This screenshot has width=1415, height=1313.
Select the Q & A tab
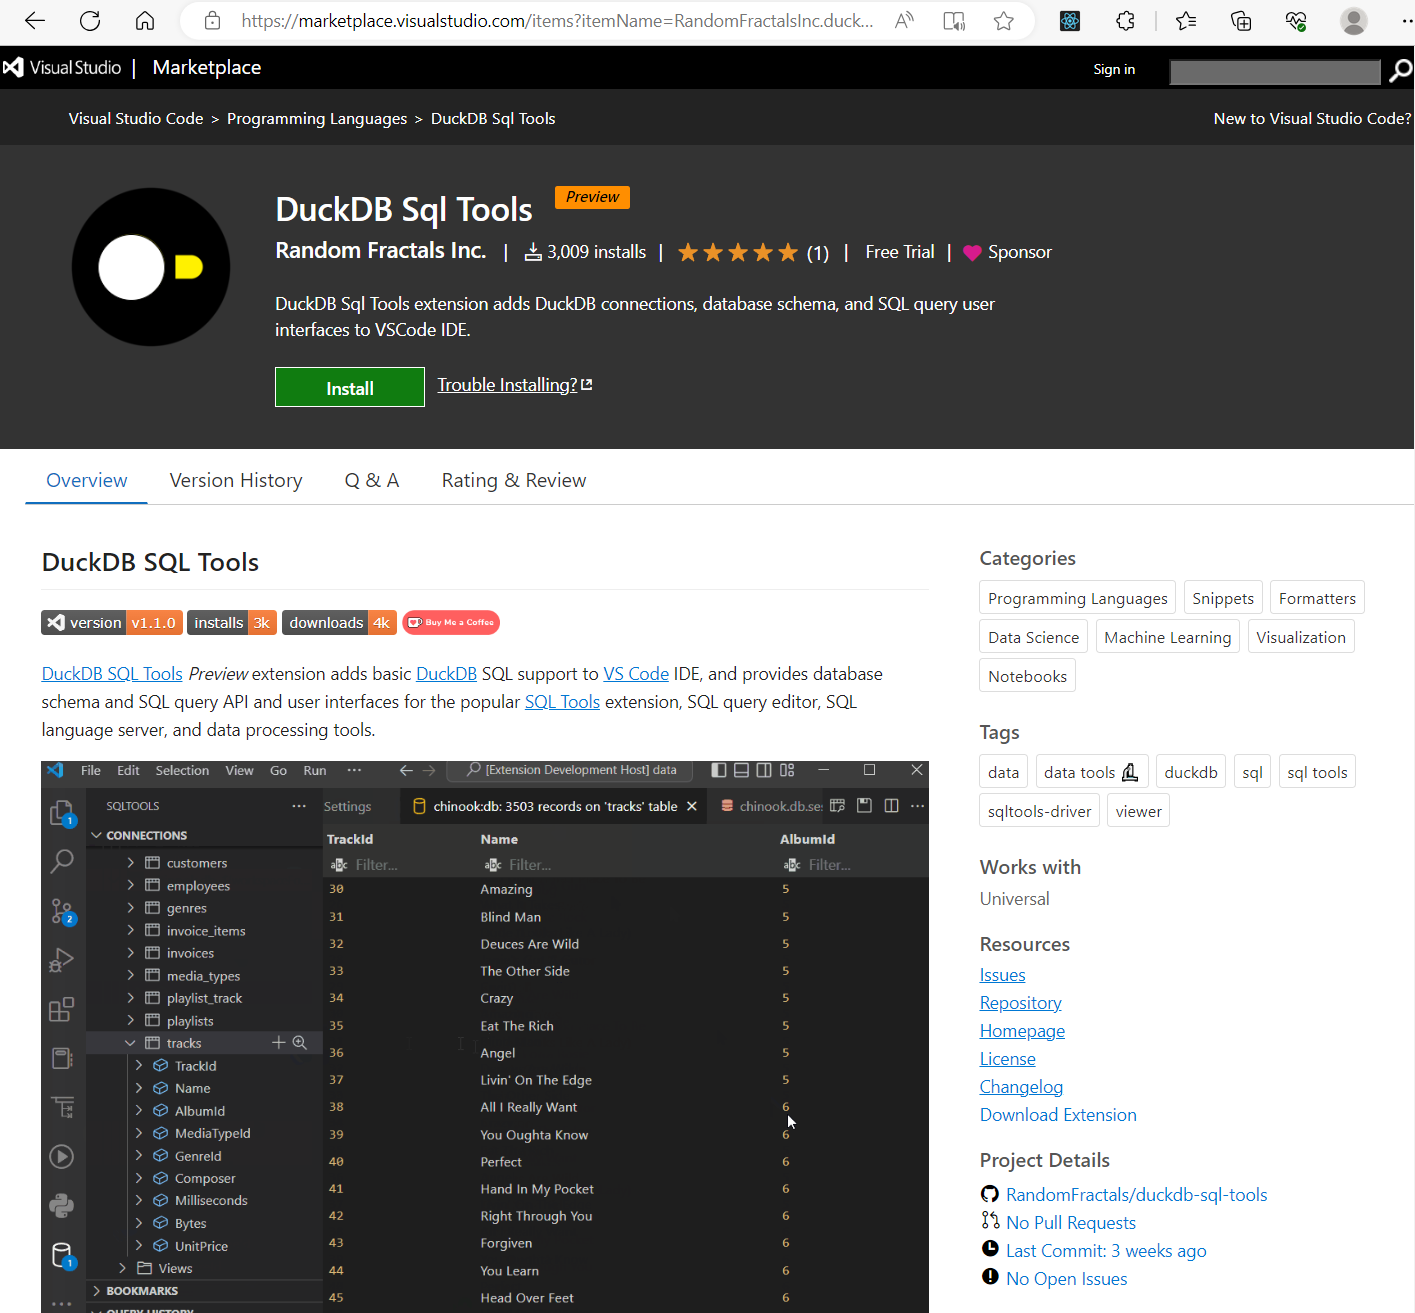[371, 481]
